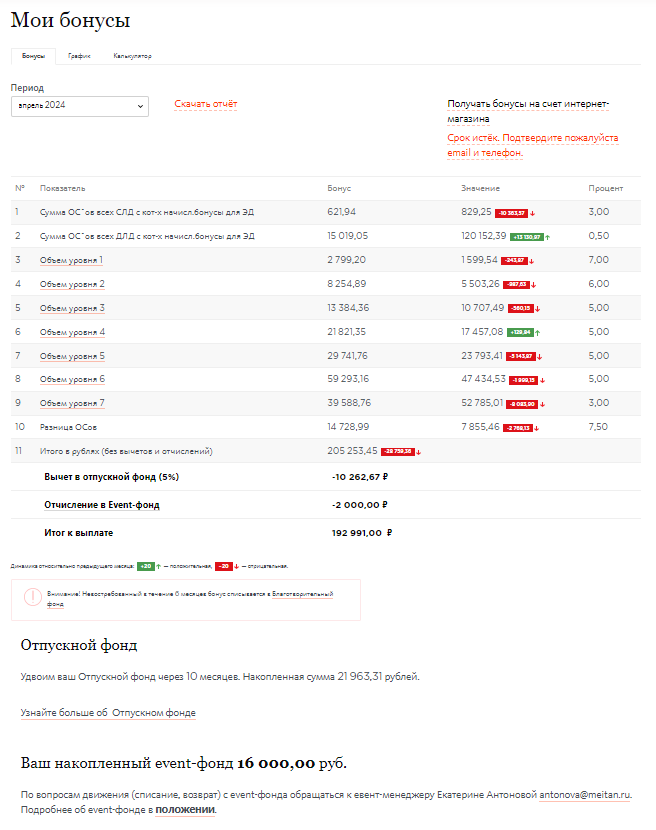Switch to the Калькулятор tab
Screen dimensions: 656x830
tap(132, 56)
